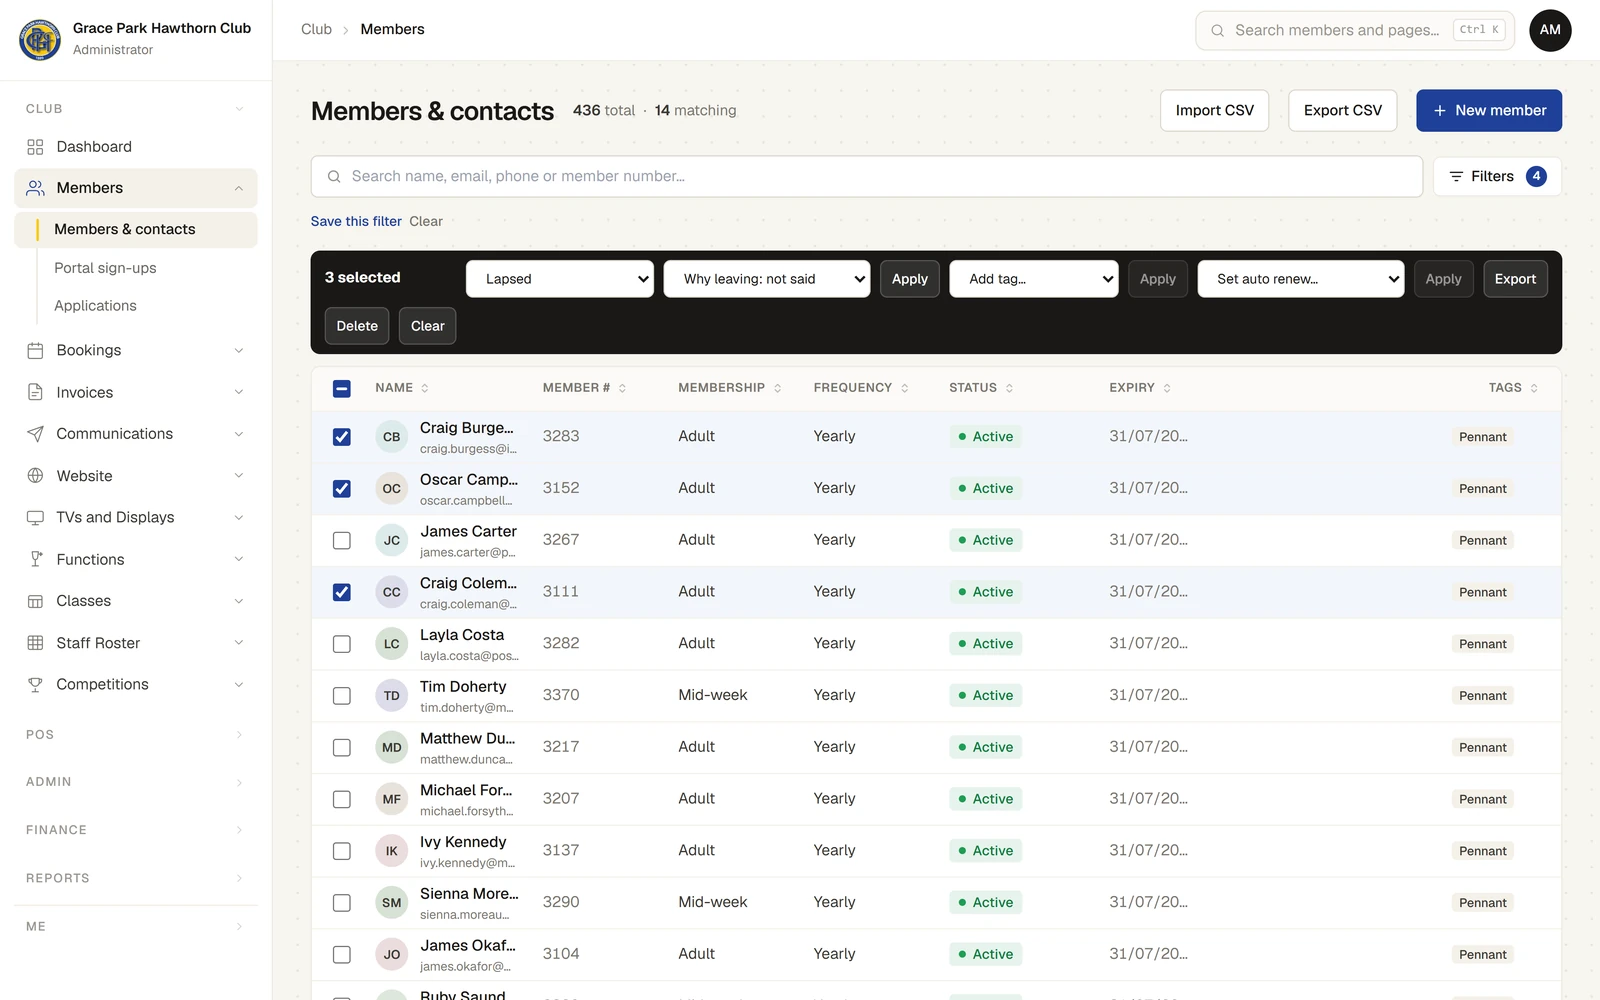Viewport: 1600px width, 1000px height.
Task: Click the Communications paper plane icon
Action: click(x=35, y=434)
